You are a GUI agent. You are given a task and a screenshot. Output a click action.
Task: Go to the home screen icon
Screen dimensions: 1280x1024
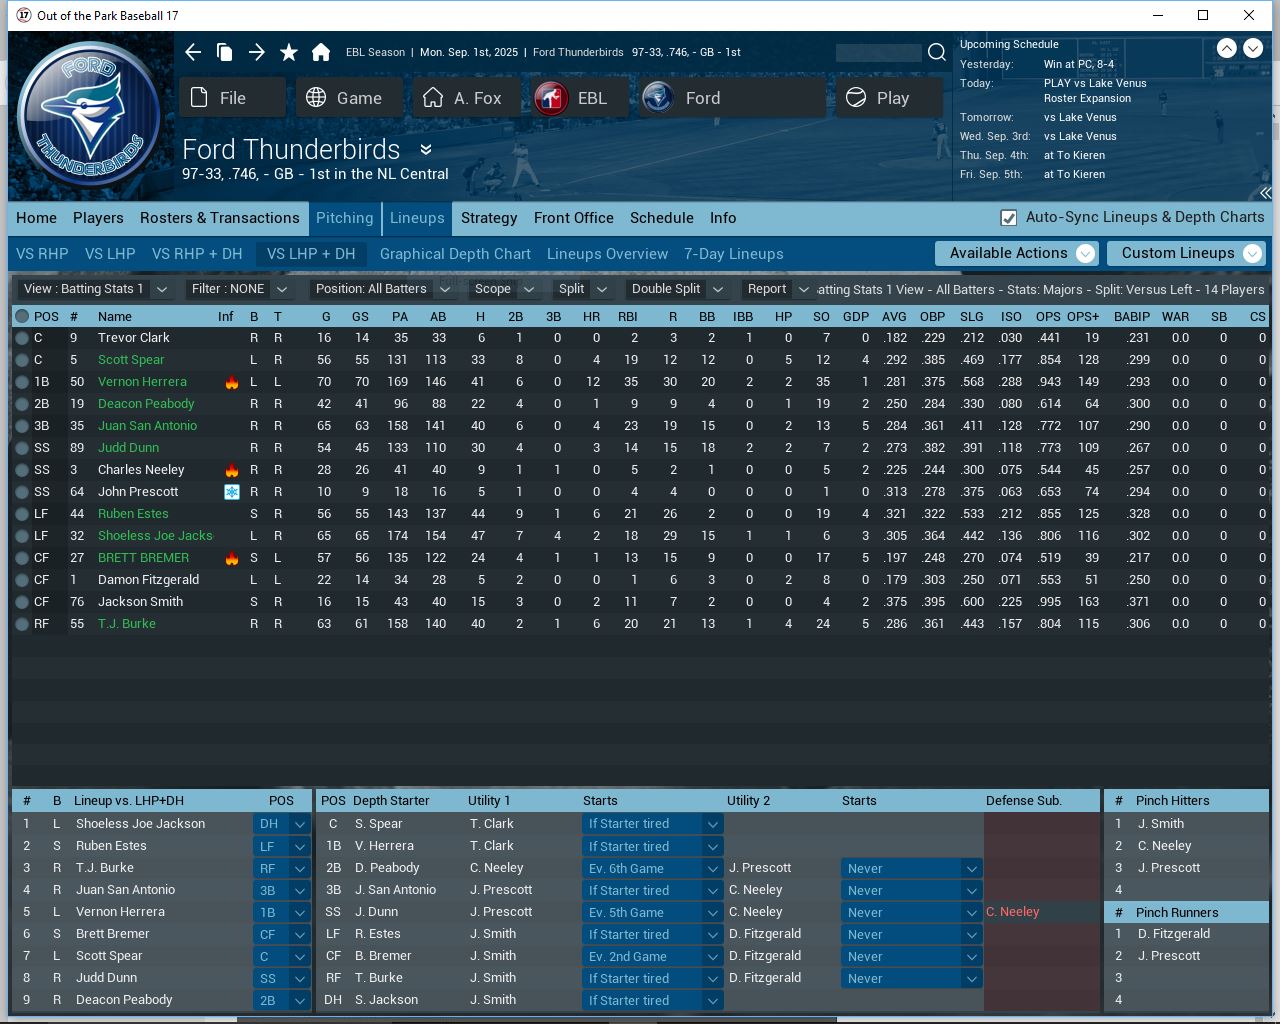[321, 52]
